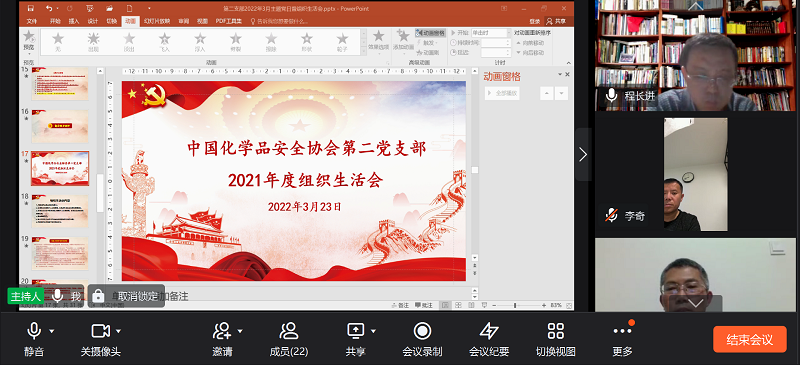
Task: Switch to the 幻灯片放映 ribbon tab
Action: point(157,21)
